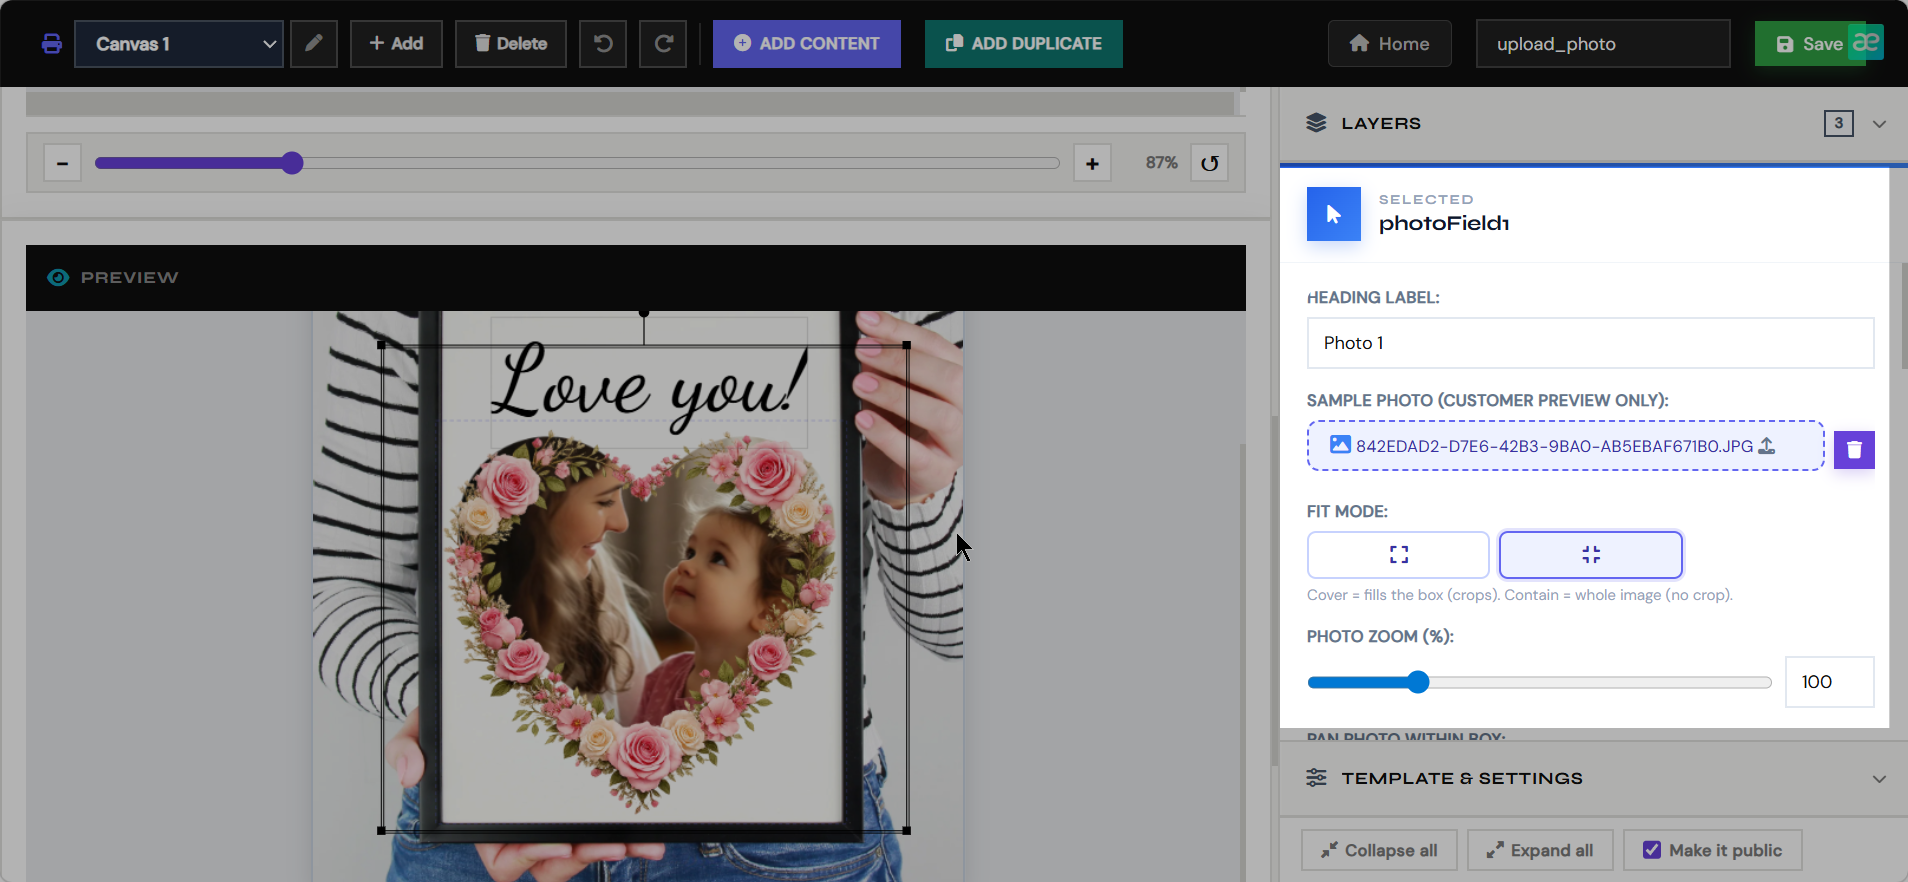Image resolution: width=1908 pixels, height=882 pixels.
Task: Click the redo arrow icon
Action: [x=663, y=44]
